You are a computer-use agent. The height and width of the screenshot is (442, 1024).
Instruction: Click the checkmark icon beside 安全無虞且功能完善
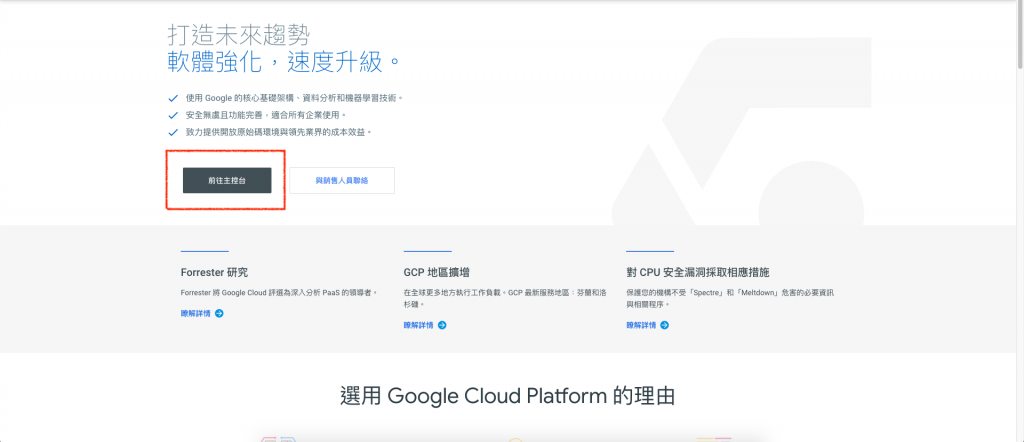pos(173,116)
